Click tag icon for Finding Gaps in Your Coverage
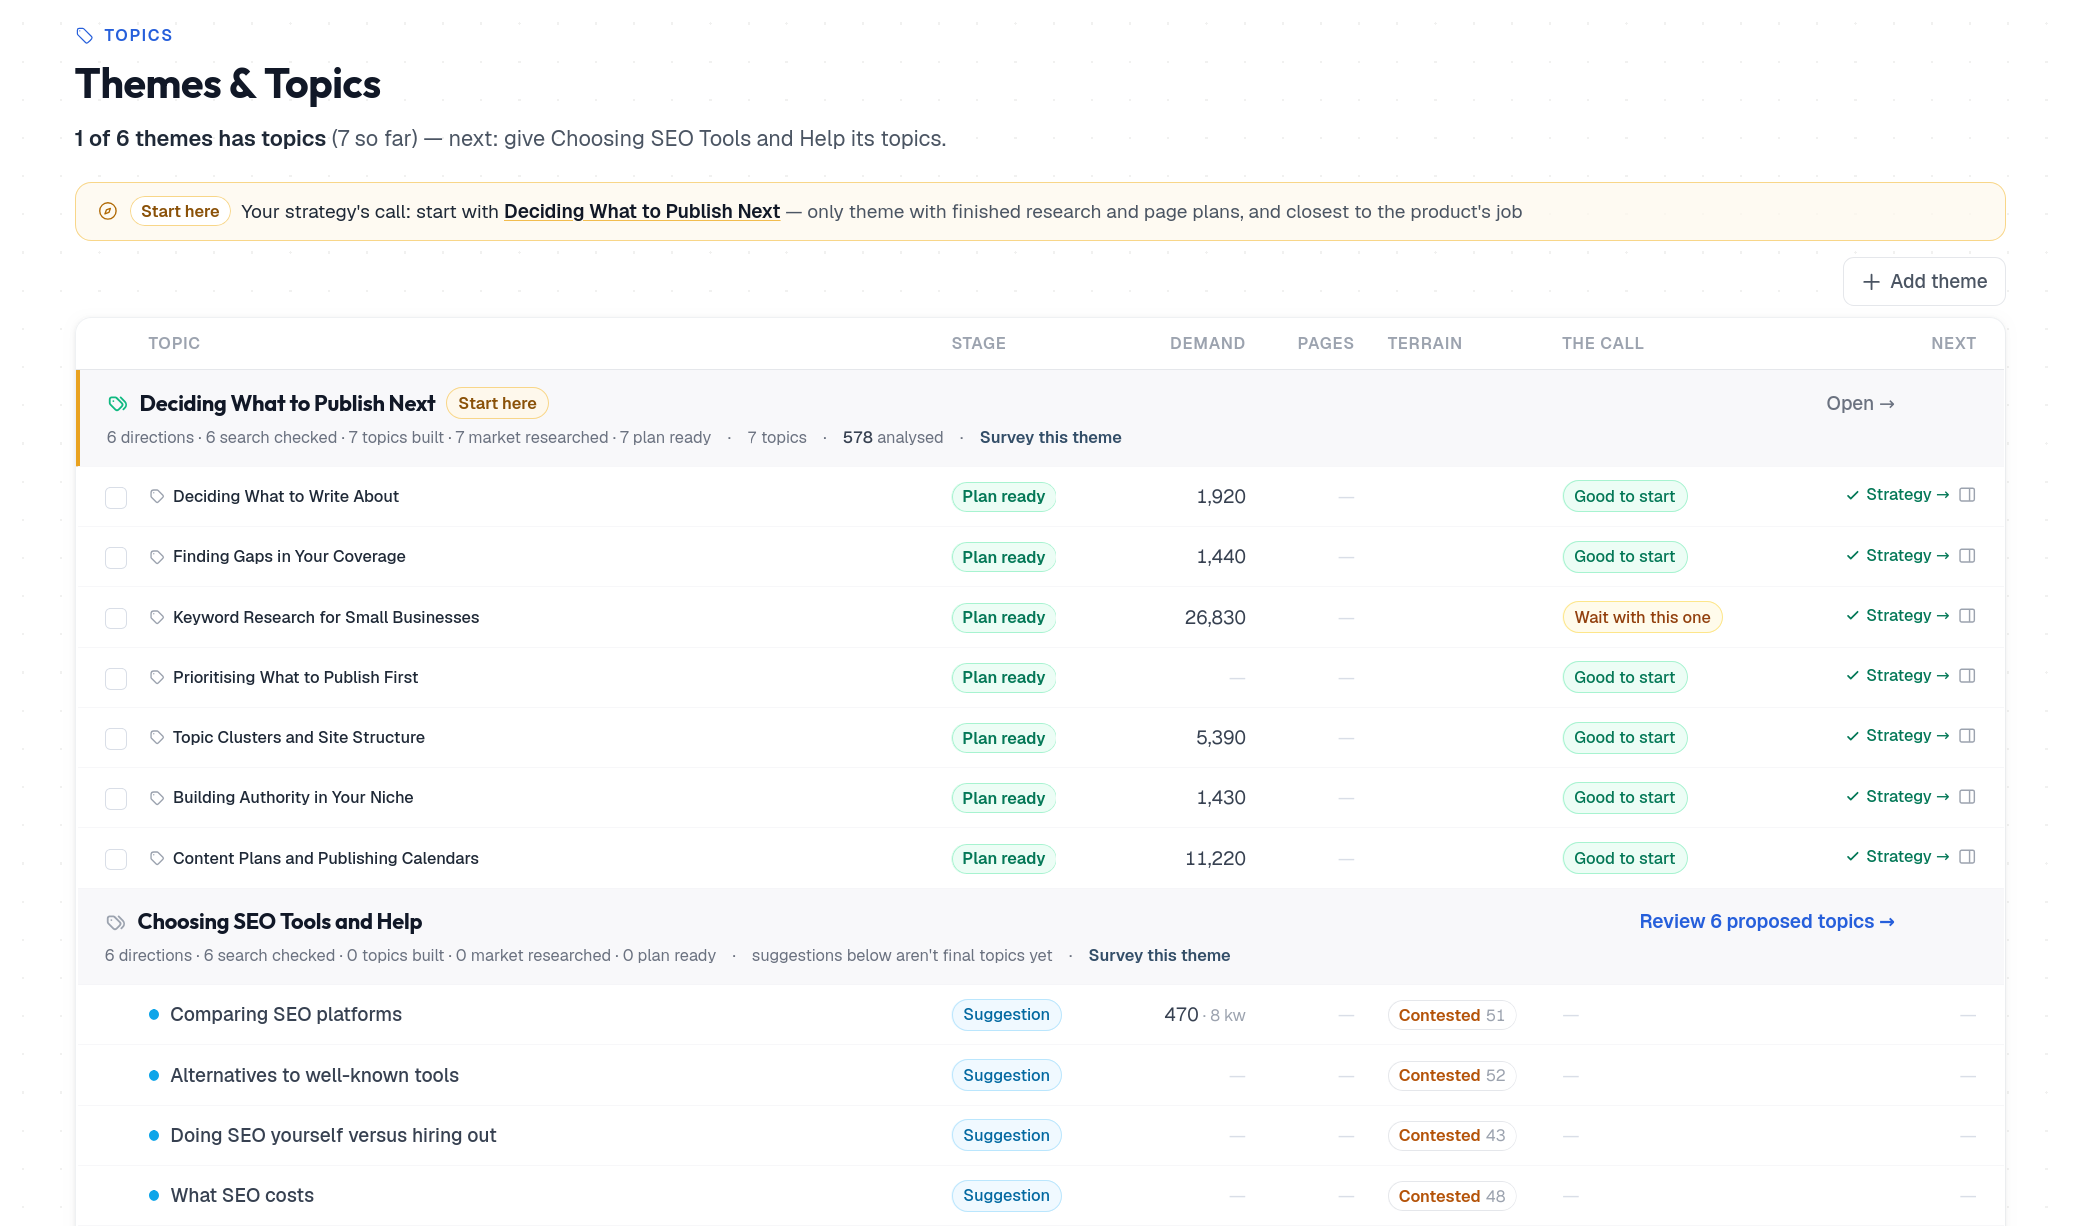This screenshot has width=2080, height=1226. pos(157,557)
